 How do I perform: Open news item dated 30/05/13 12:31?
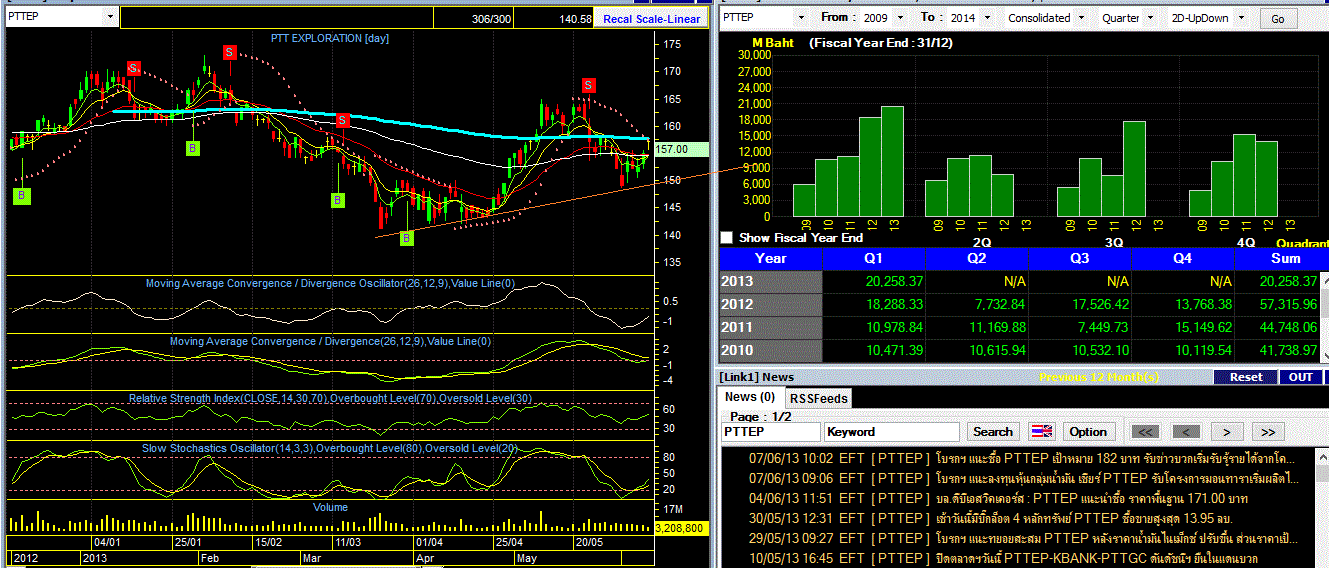pyautogui.click(x=1020, y=518)
